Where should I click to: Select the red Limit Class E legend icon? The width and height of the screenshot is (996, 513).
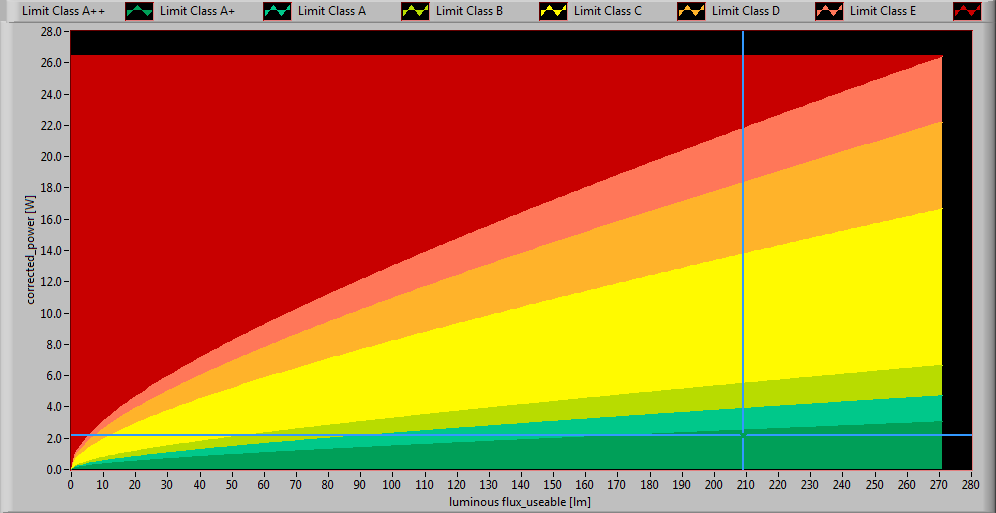pyautogui.click(x=967, y=12)
